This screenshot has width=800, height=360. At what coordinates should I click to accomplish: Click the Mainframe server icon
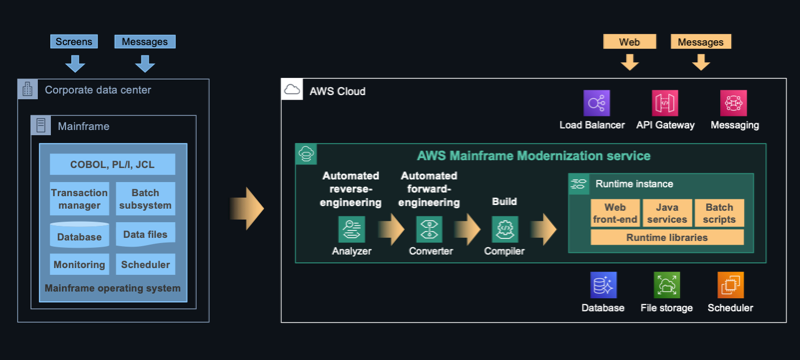pos(41,125)
